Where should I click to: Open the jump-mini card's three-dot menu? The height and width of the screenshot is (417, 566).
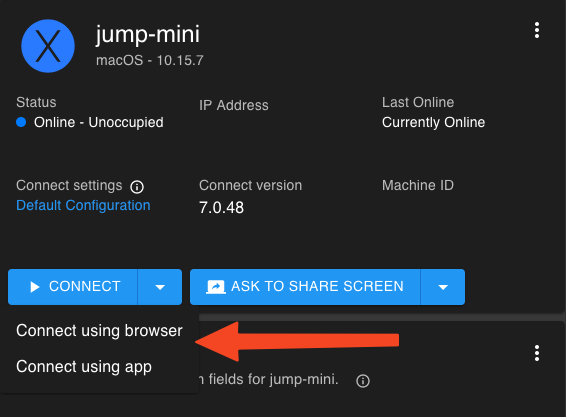tap(537, 30)
